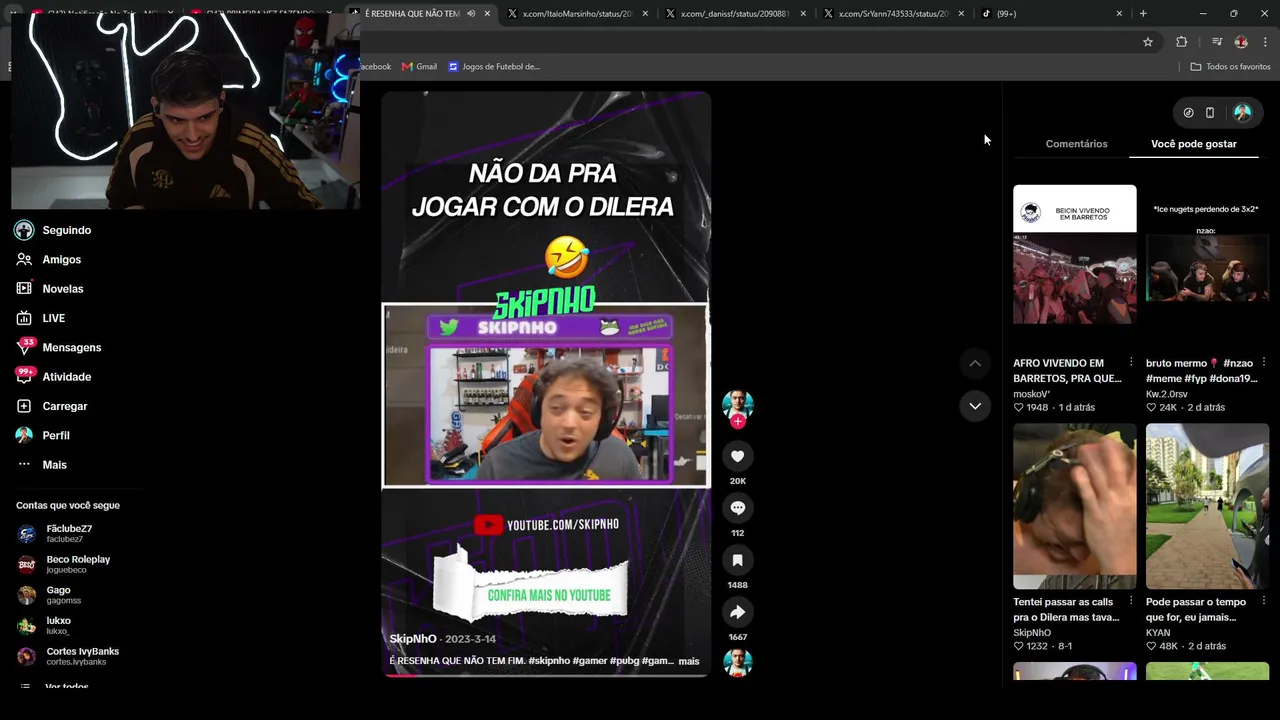Open options for AFRO VIVENDO EM BARRETOS video

click(x=1131, y=362)
